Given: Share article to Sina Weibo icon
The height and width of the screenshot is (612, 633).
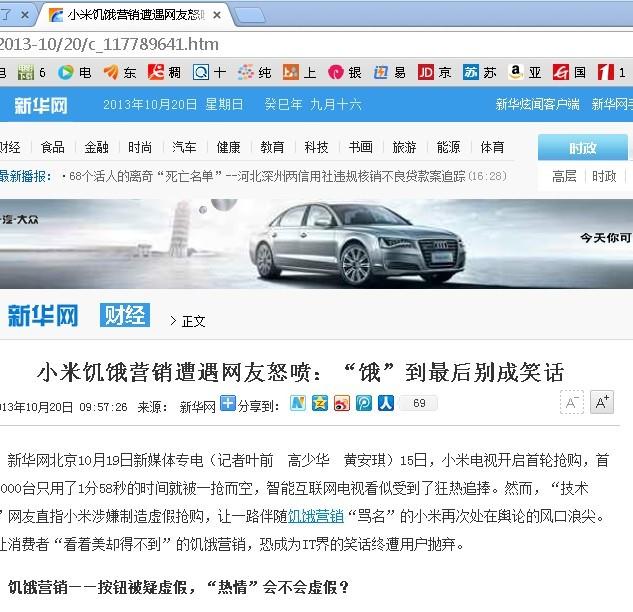Looking at the screenshot, I should [x=342, y=403].
